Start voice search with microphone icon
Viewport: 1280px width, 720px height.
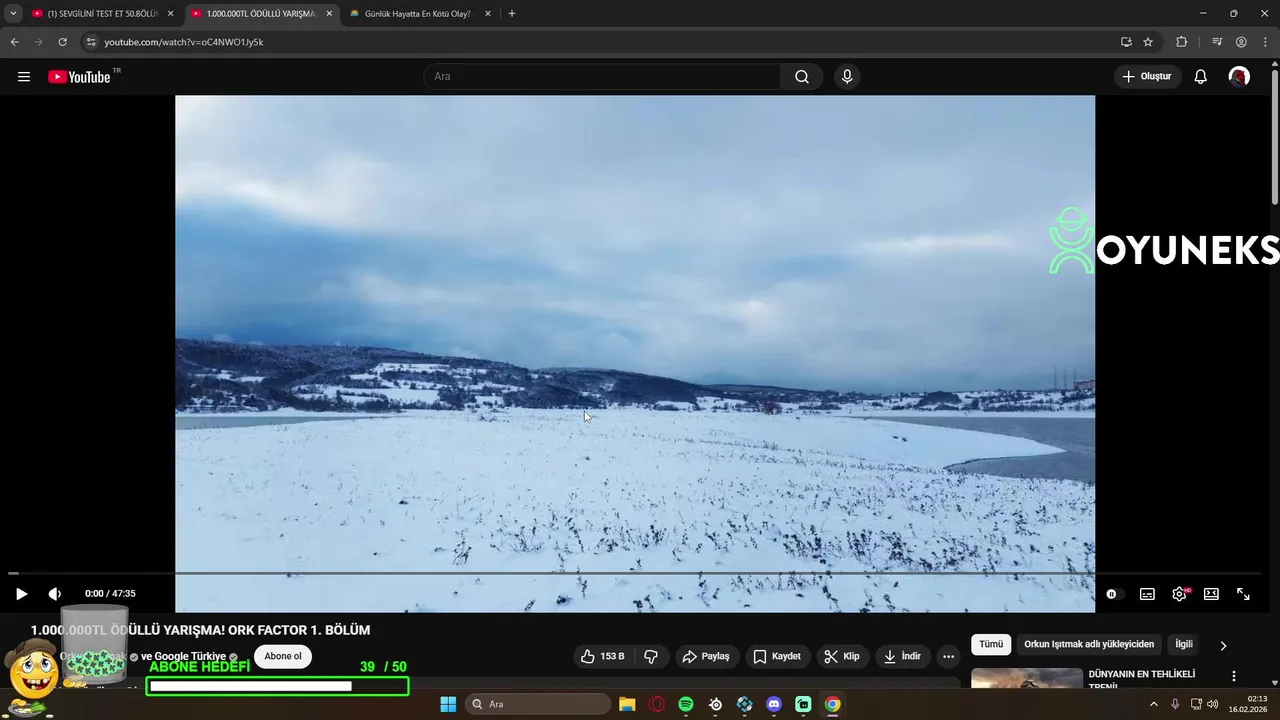[847, 77]
